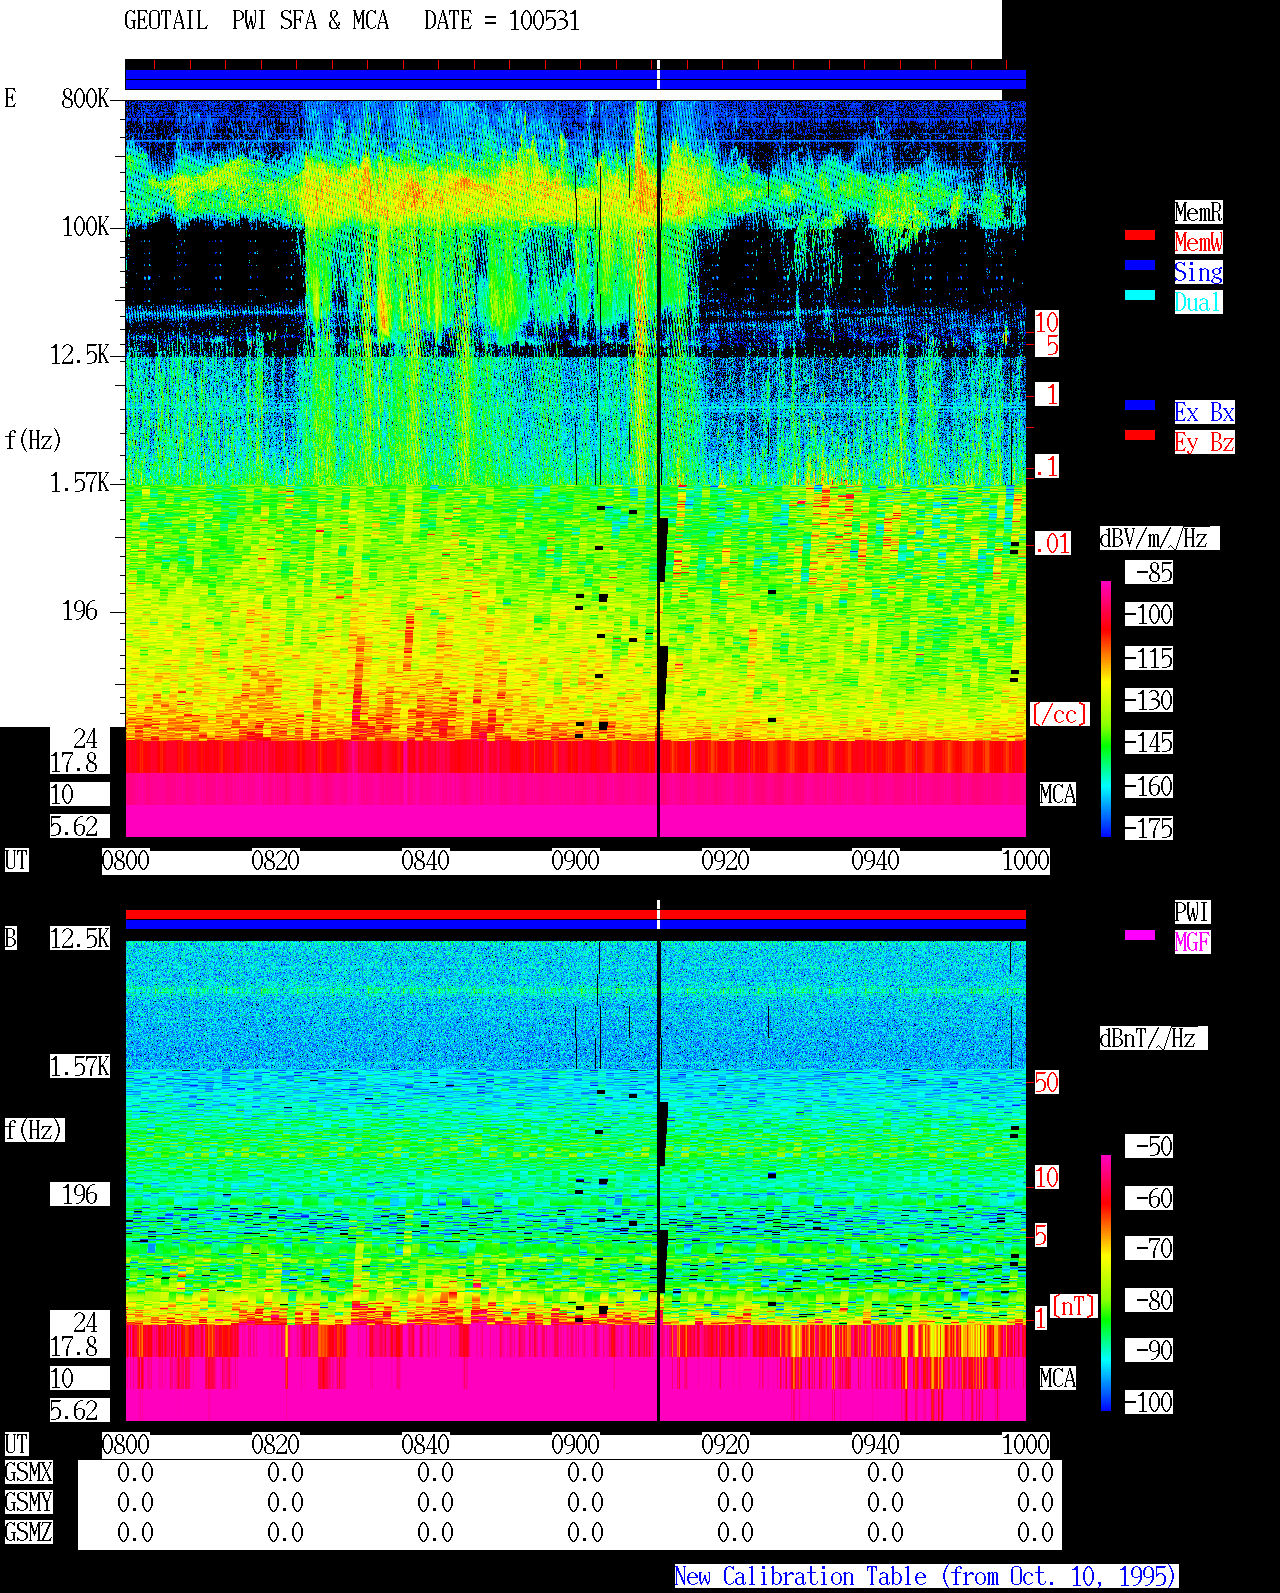
Task: Click the magenta MGF legend swatch
Action: pos(1140,935)
